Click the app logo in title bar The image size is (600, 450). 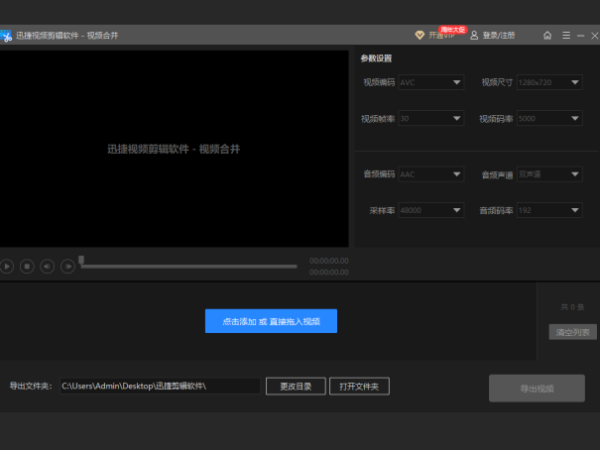(x=6, y=36)
